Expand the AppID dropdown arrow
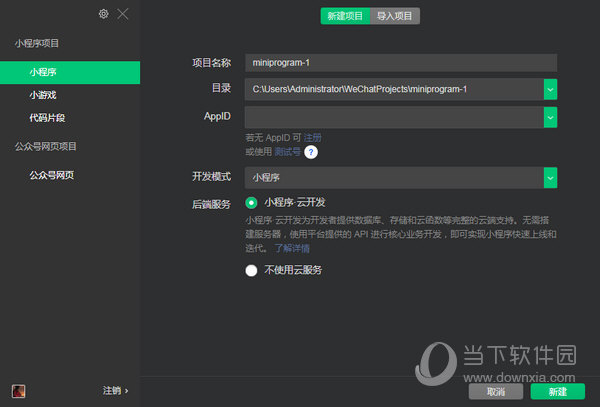The height and width of the screenshot is (407, 600). pos(550,117)
